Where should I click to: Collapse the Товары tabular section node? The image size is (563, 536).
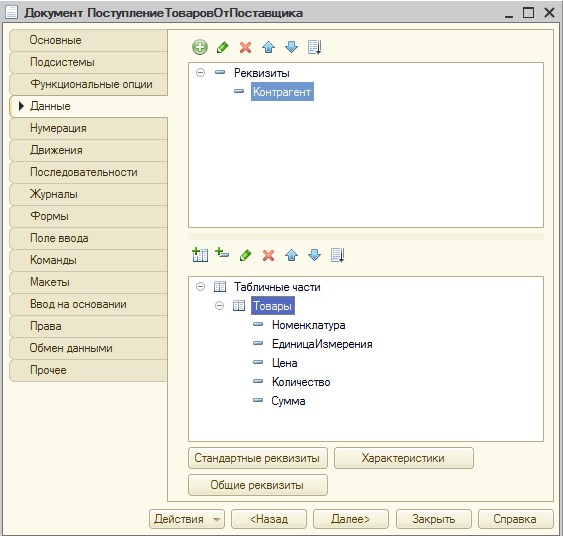219,306
